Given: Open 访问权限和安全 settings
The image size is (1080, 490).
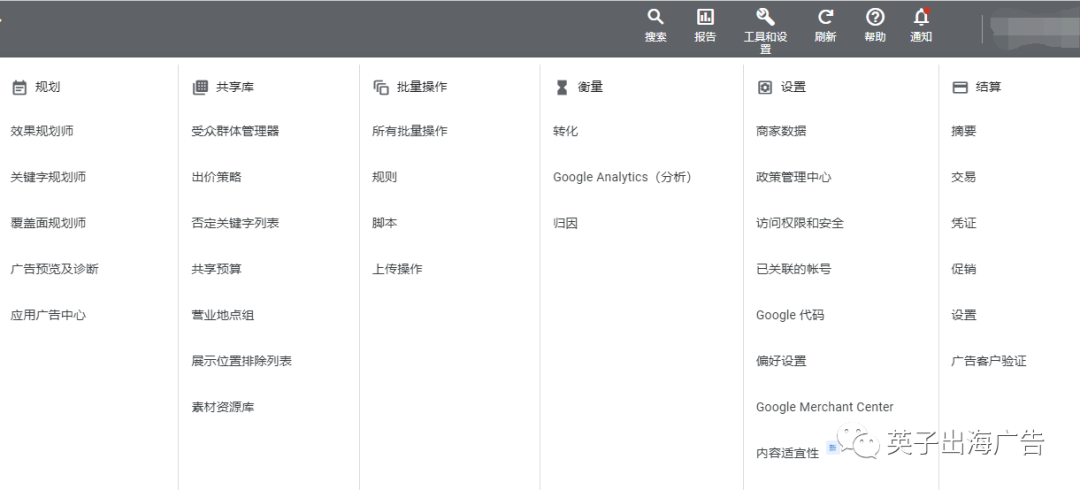Looking at the screenshot, I should pyautogui.click(x=800, y=223).
